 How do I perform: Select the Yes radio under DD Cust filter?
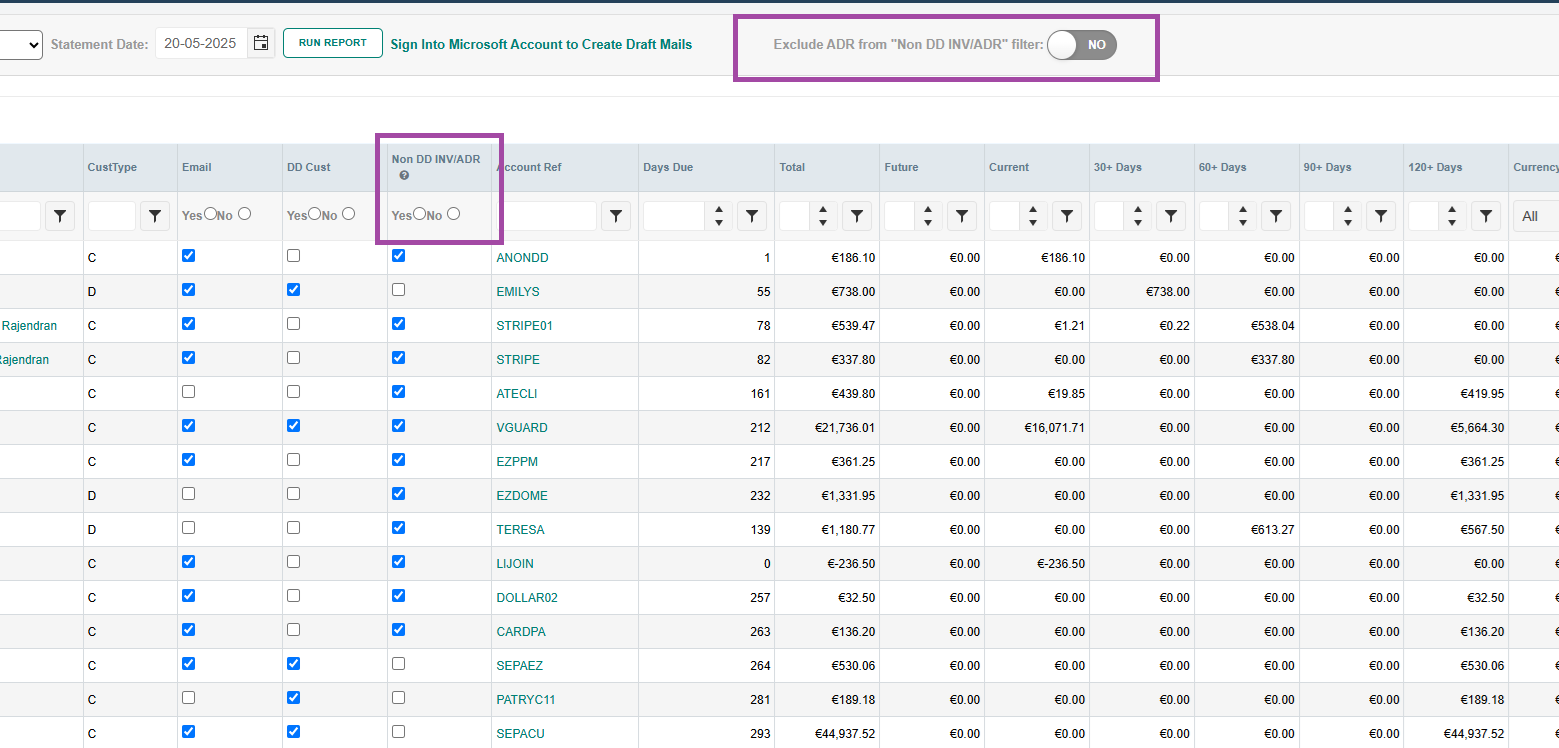point(315,214)
